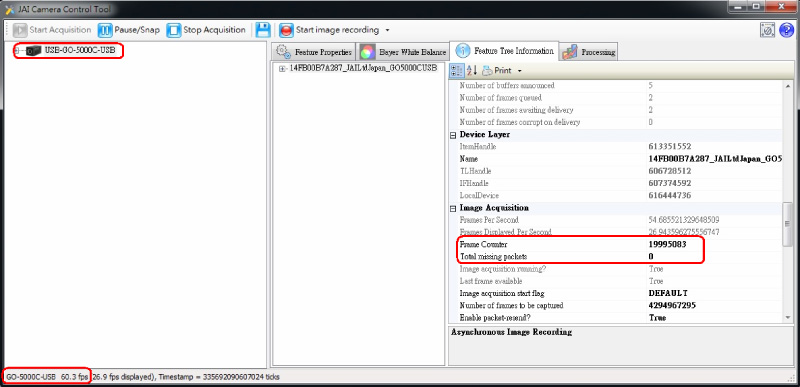The height and width of the screenshot is (387, 800).
Task: Collapse the Image Acquisition category
Action: 453,209
